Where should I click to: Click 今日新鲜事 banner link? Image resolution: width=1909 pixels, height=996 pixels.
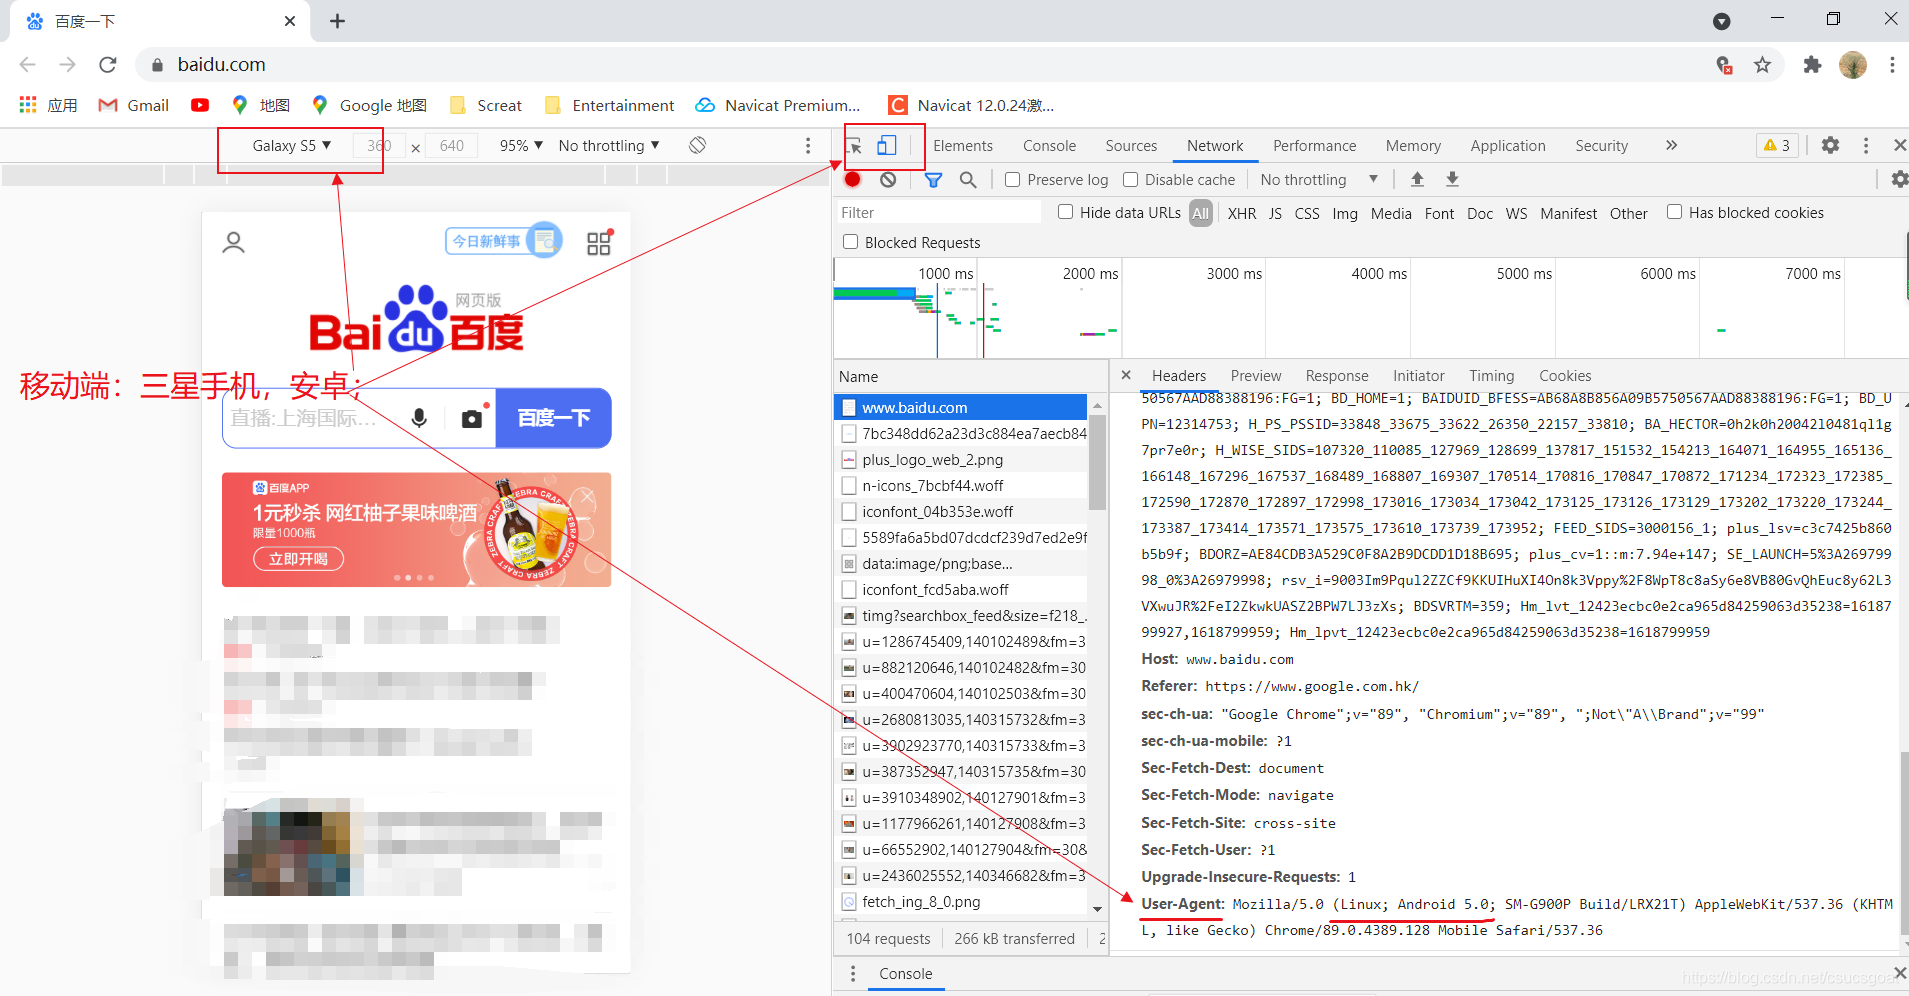(504, 241)
